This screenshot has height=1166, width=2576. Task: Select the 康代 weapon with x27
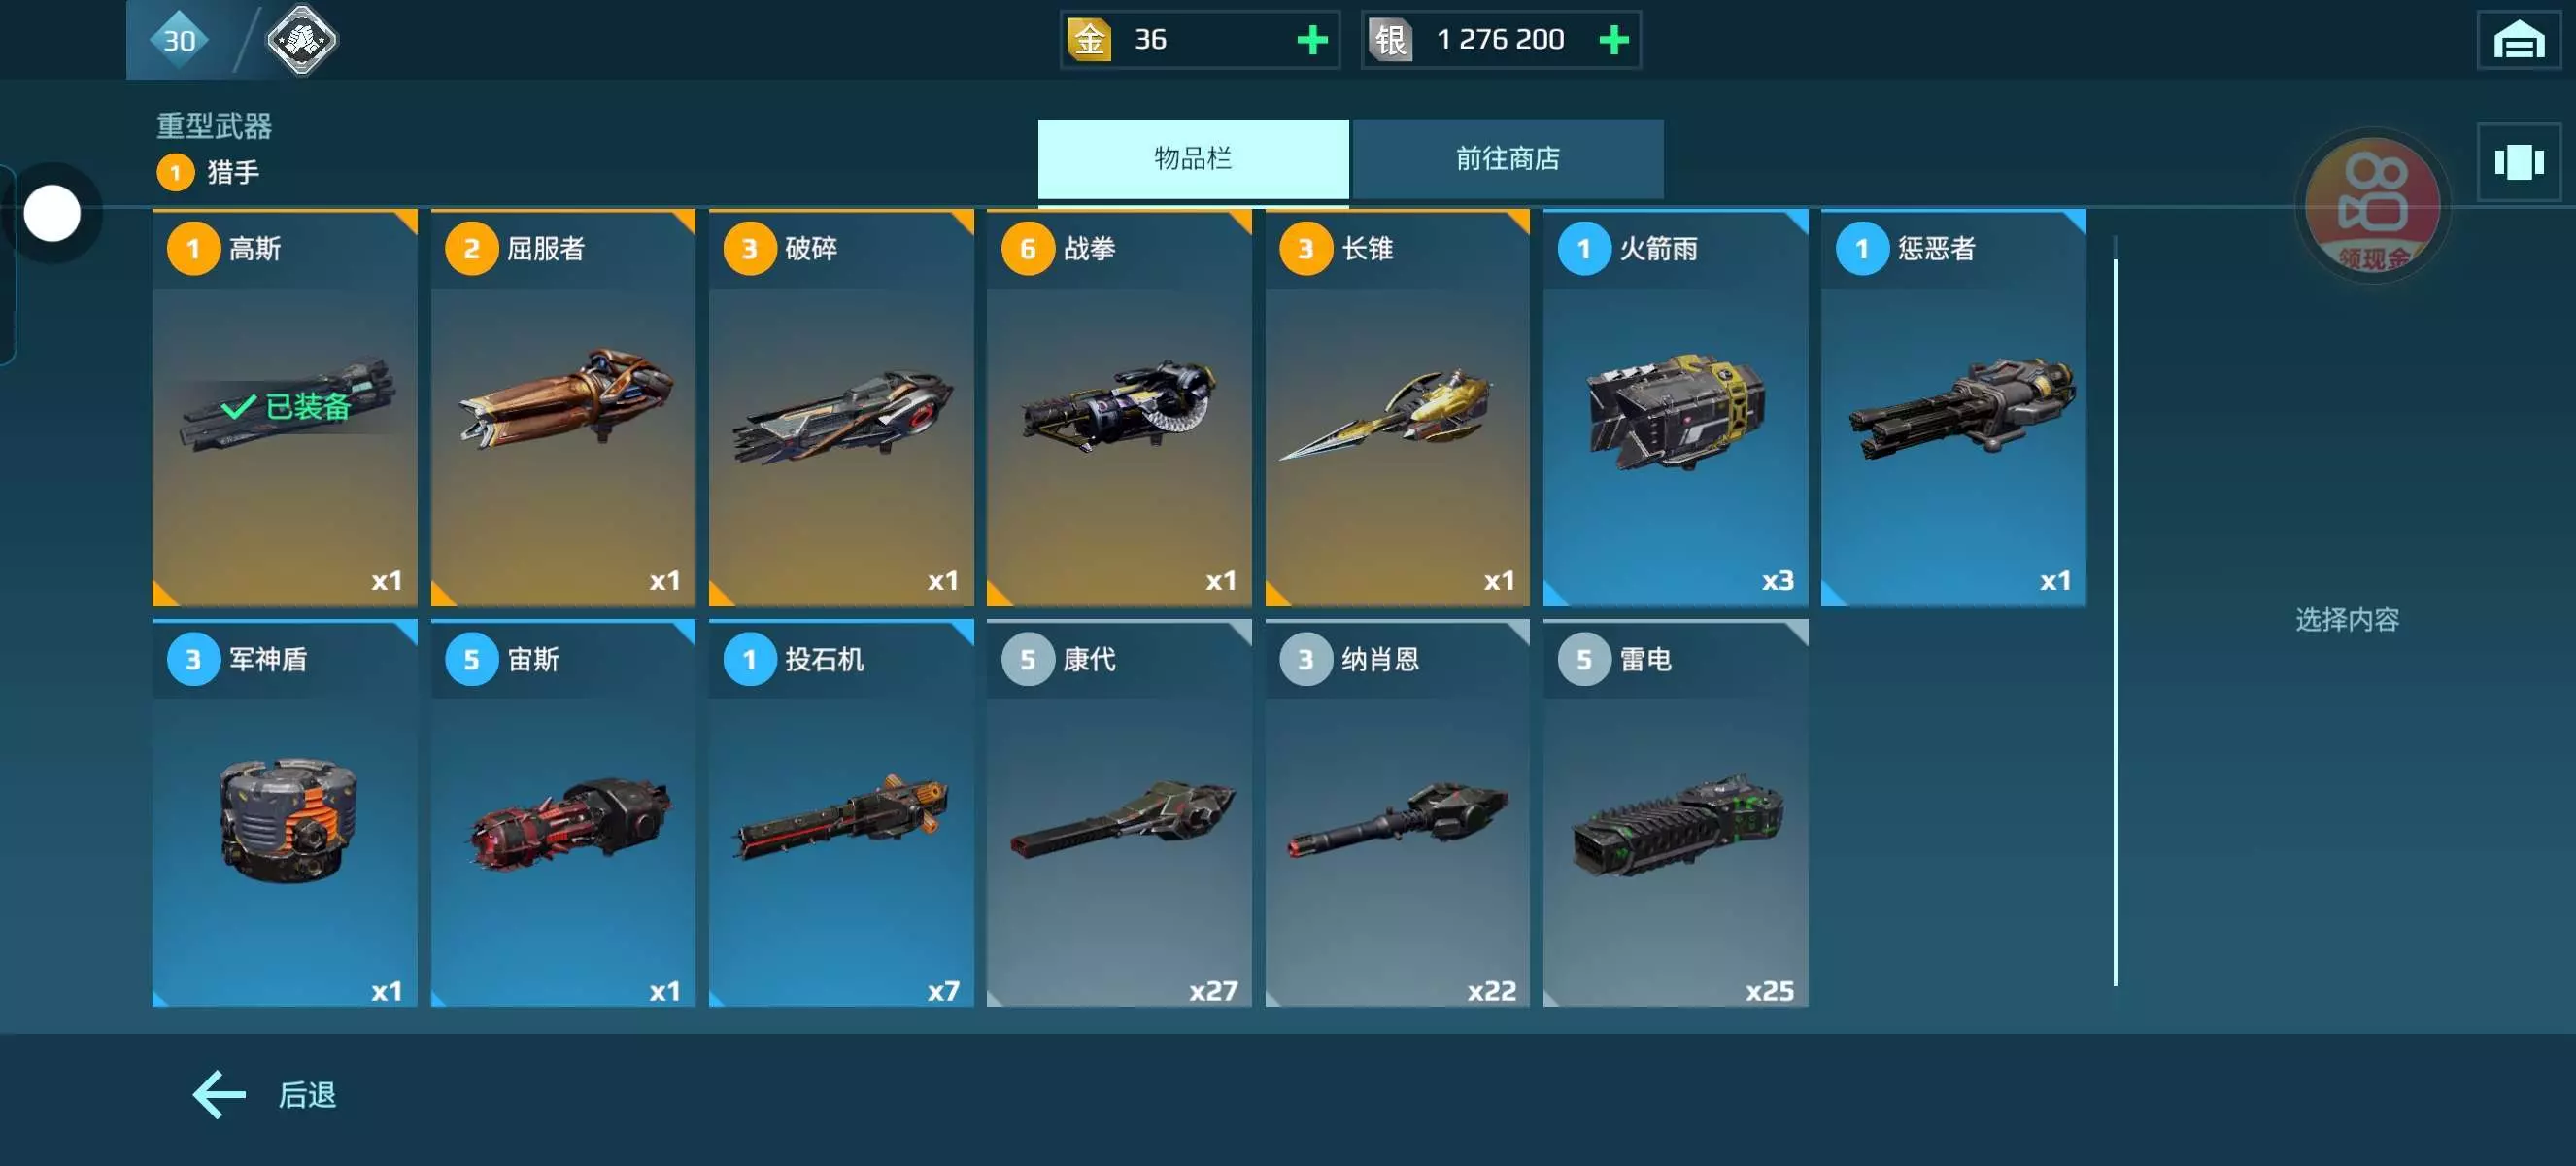tap(1119, 813)
